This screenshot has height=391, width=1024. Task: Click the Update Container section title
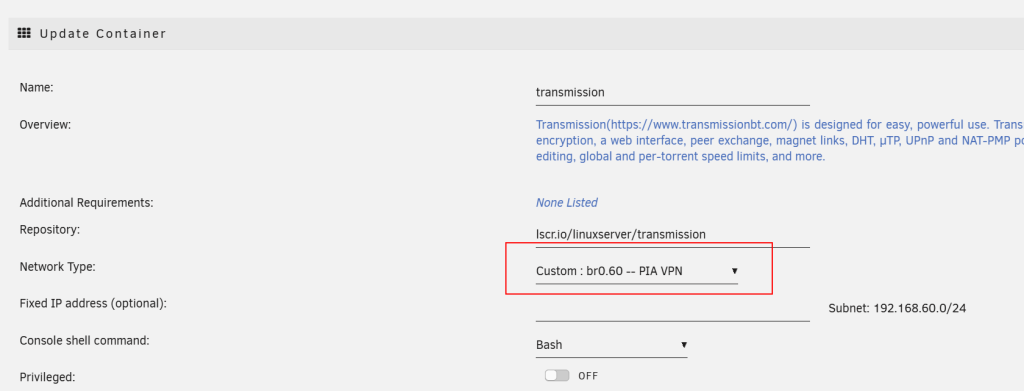click(x=103, y=33)
